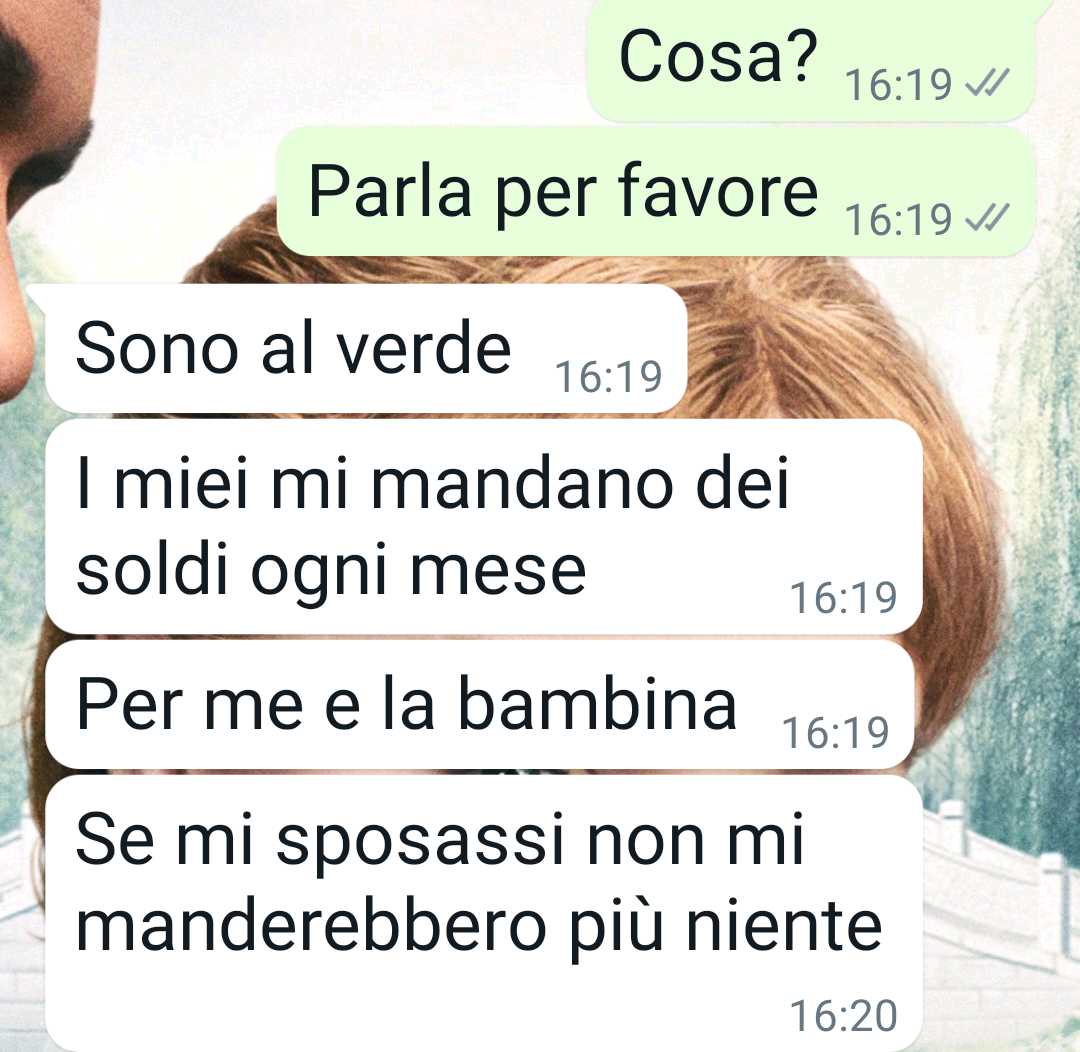
Task: Click the pointed tail of "Sono al verde" bubble
Action: [36, 296]
